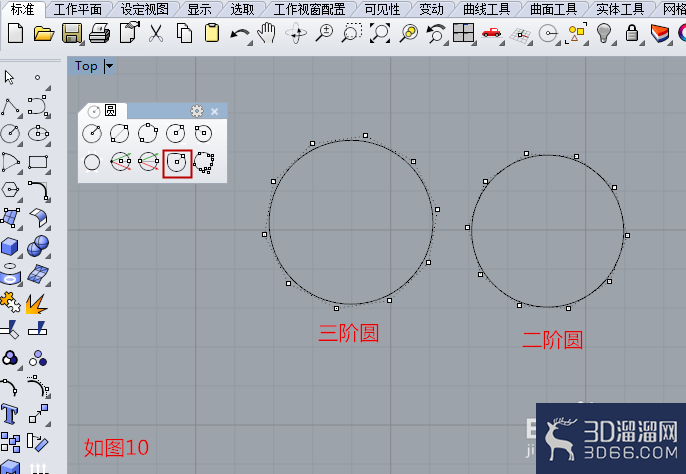This screenshot has height=474, width=686.
Task: Select the Circle tool in left sidebar
Action: pyautogui.click(x=10, y=133)
